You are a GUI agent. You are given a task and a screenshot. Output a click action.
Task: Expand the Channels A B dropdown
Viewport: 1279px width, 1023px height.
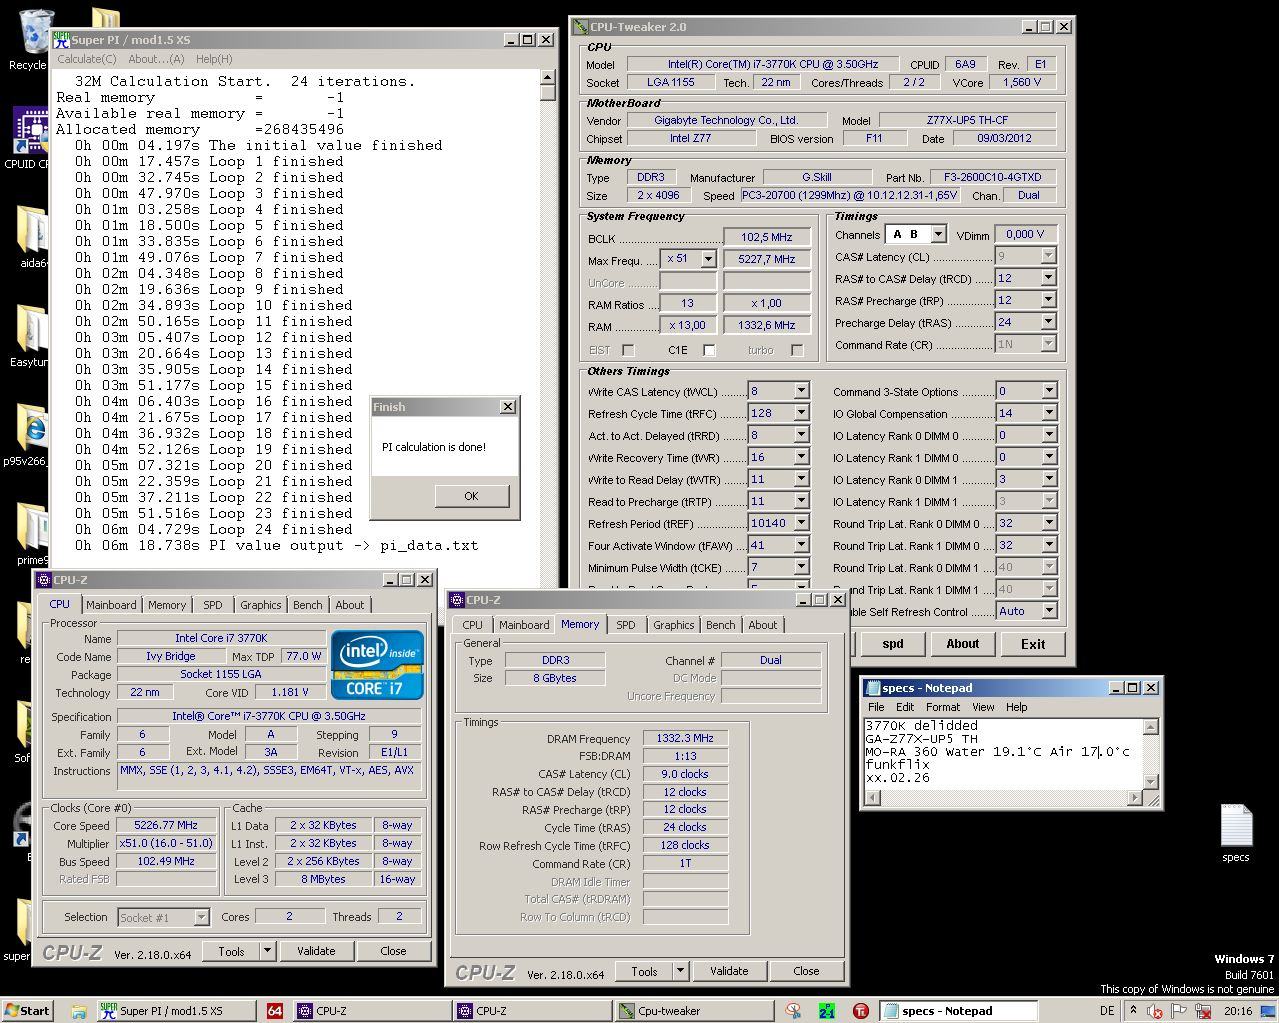tap(938, 234)
